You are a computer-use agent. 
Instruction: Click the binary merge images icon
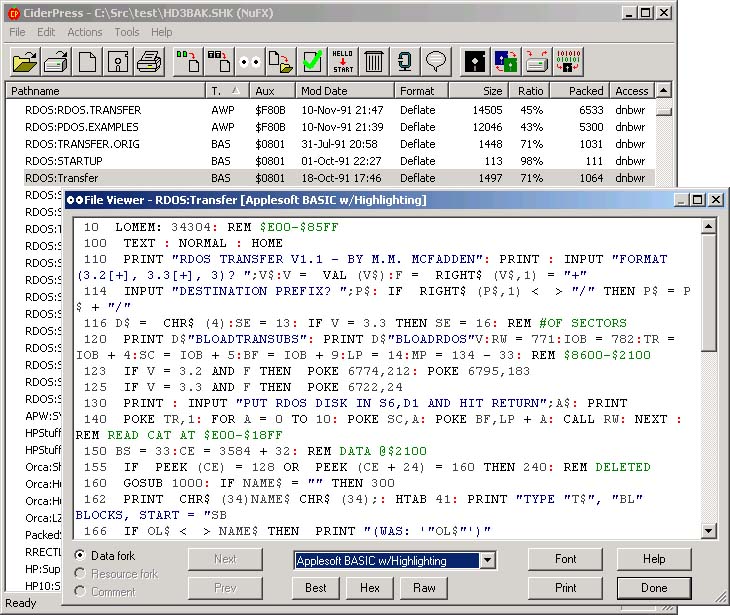pyautogui.click(x=568, y=61)
